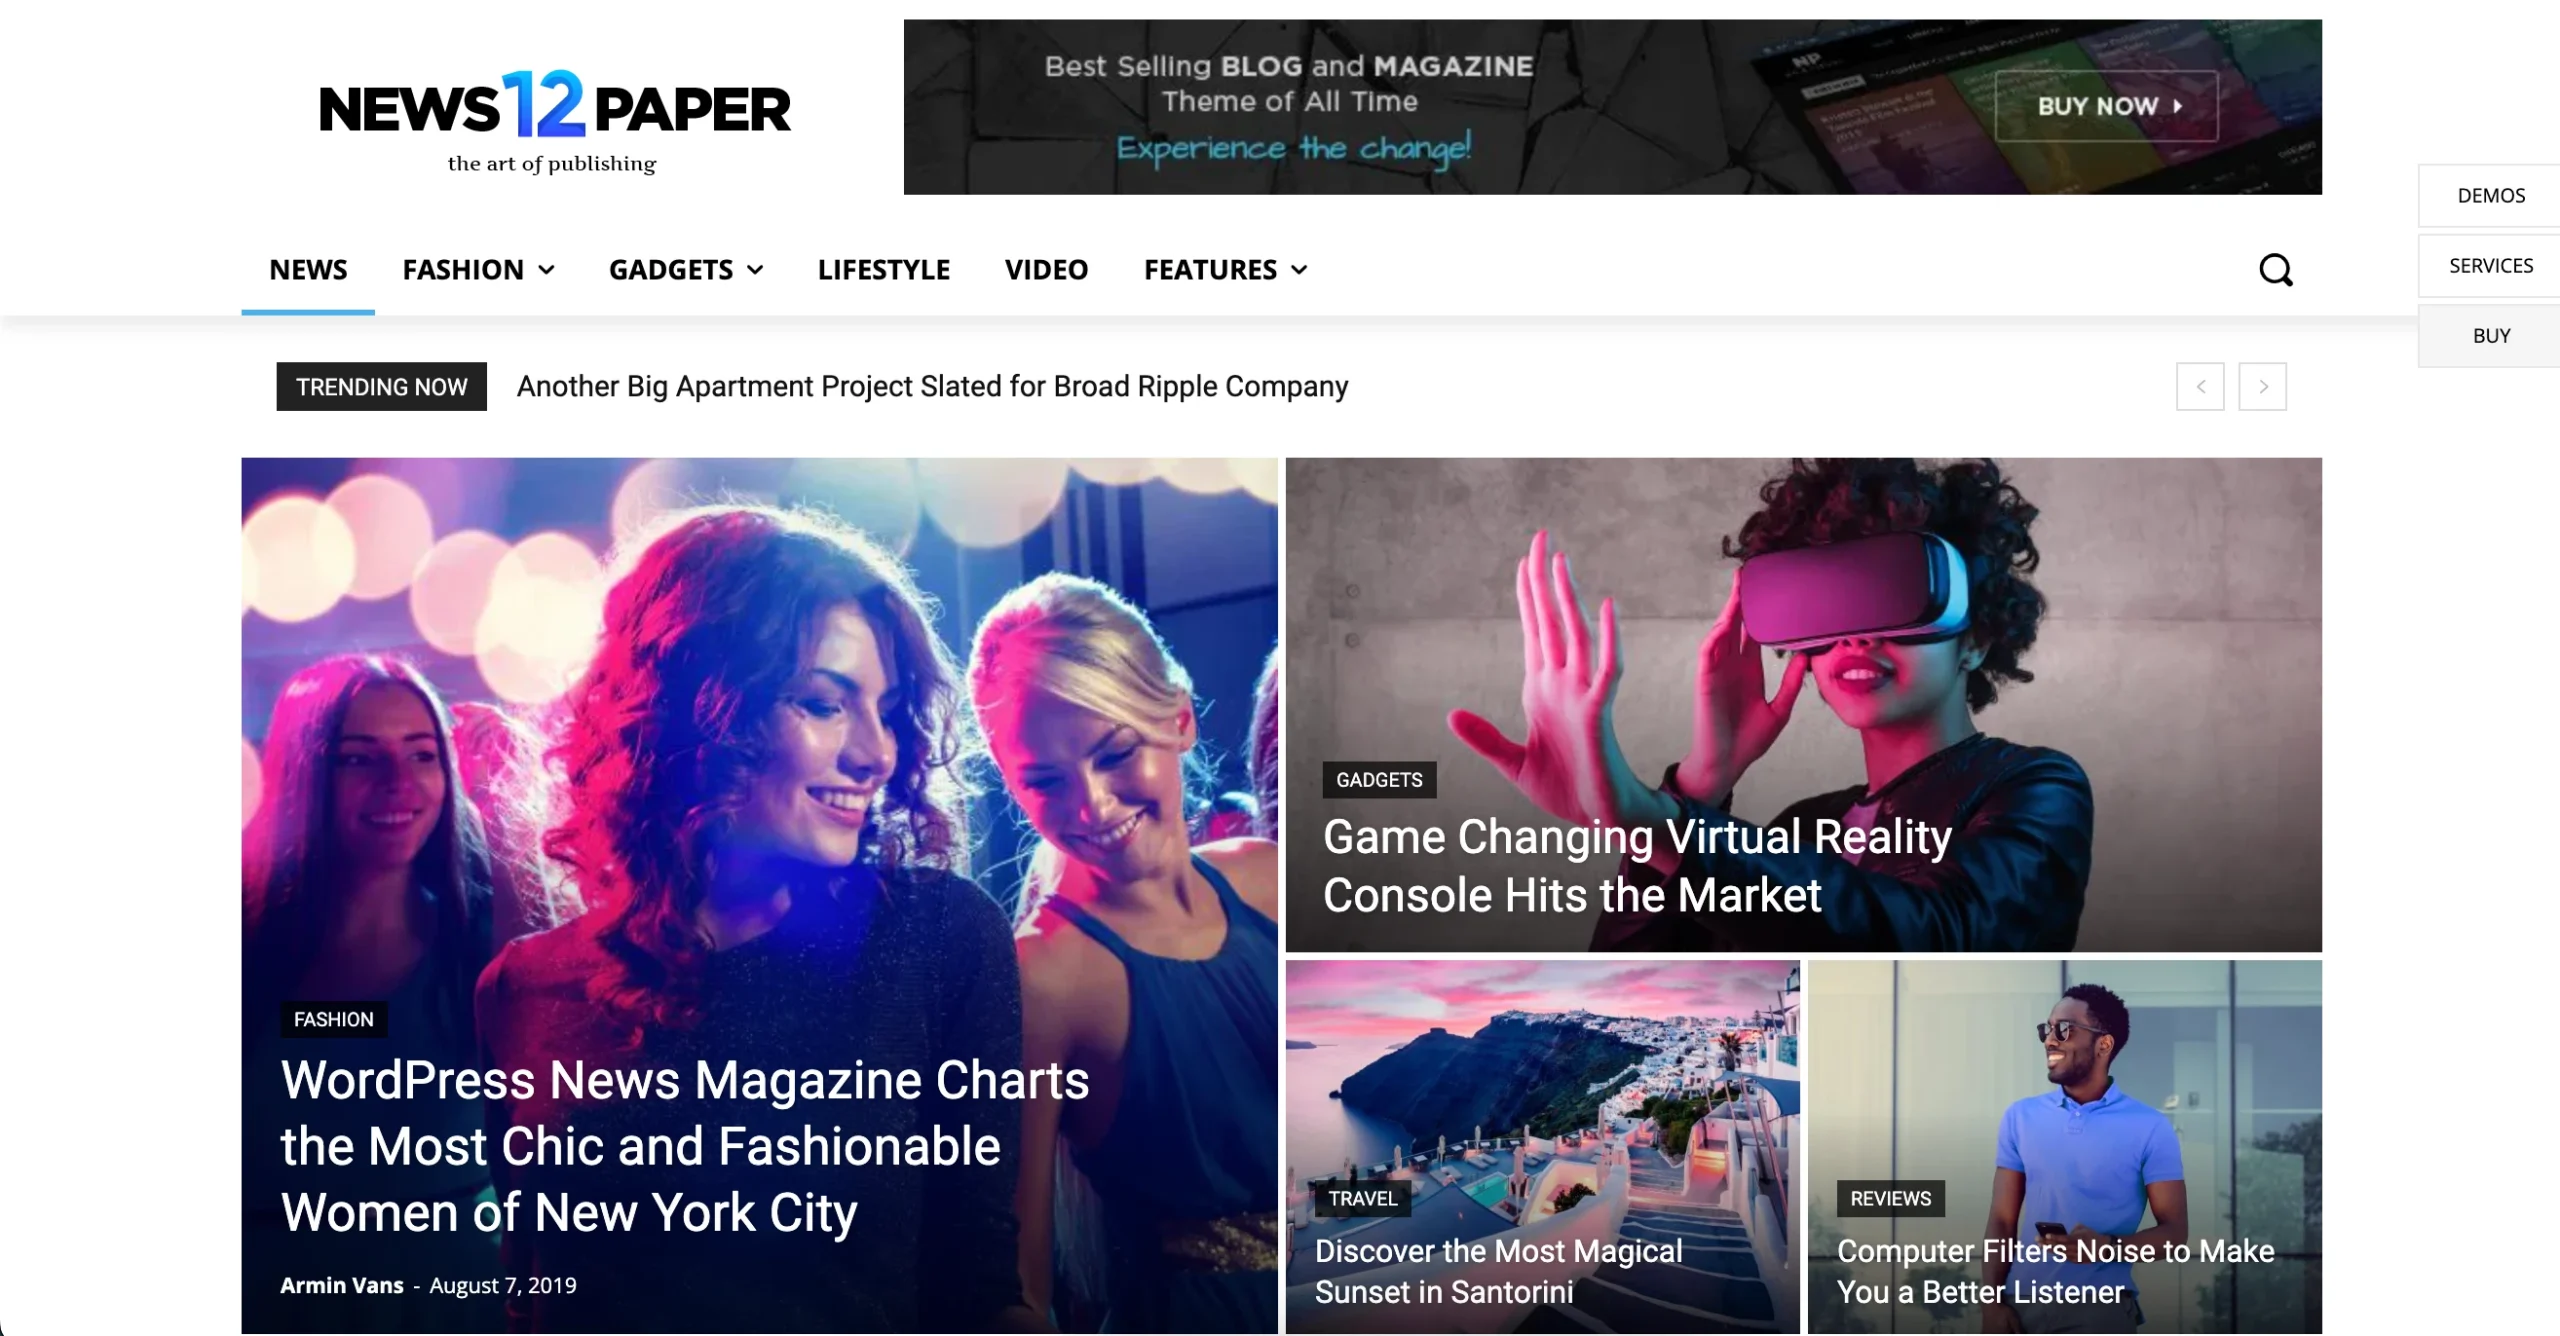Click author name Armin Vans
The image size is (2560, 1336).
tap(341, 1285)
